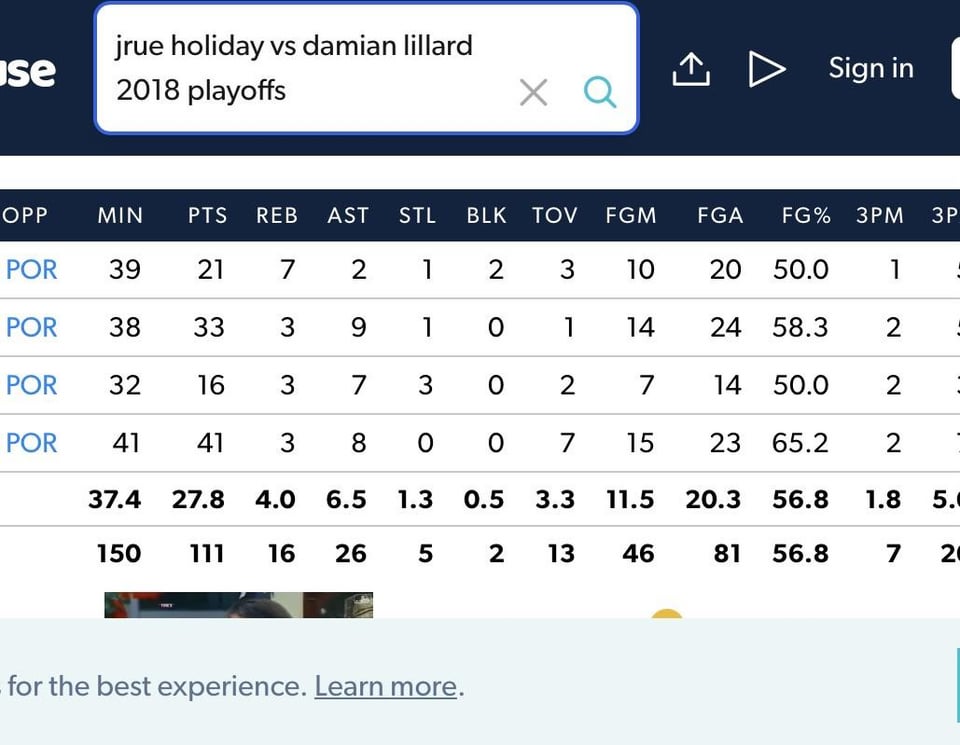Open the video thumbnail below the table
Screen dimensions: 960x745
[x=238, y=605]
